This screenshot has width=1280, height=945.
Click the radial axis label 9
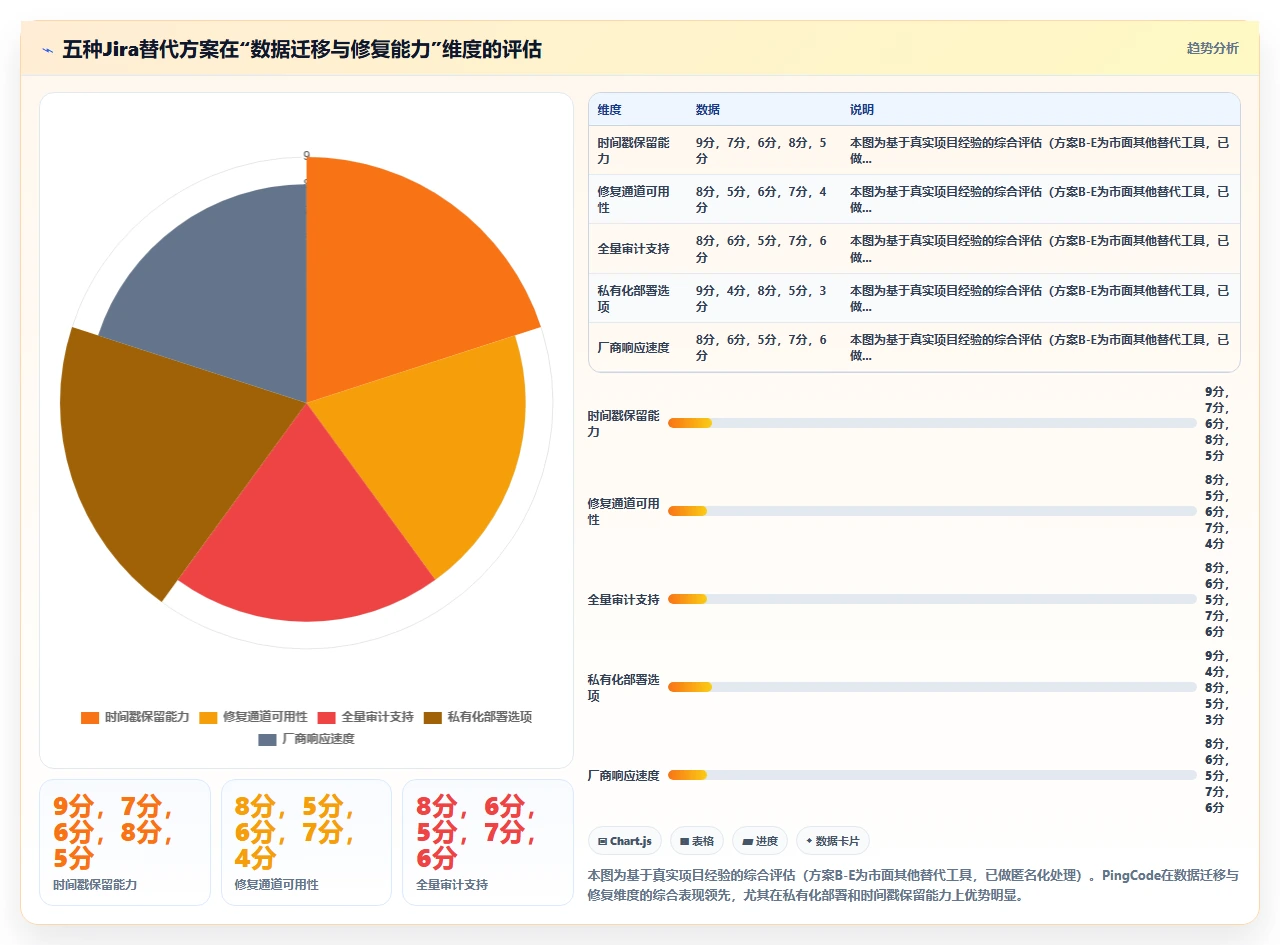click(x=306, y=155)
